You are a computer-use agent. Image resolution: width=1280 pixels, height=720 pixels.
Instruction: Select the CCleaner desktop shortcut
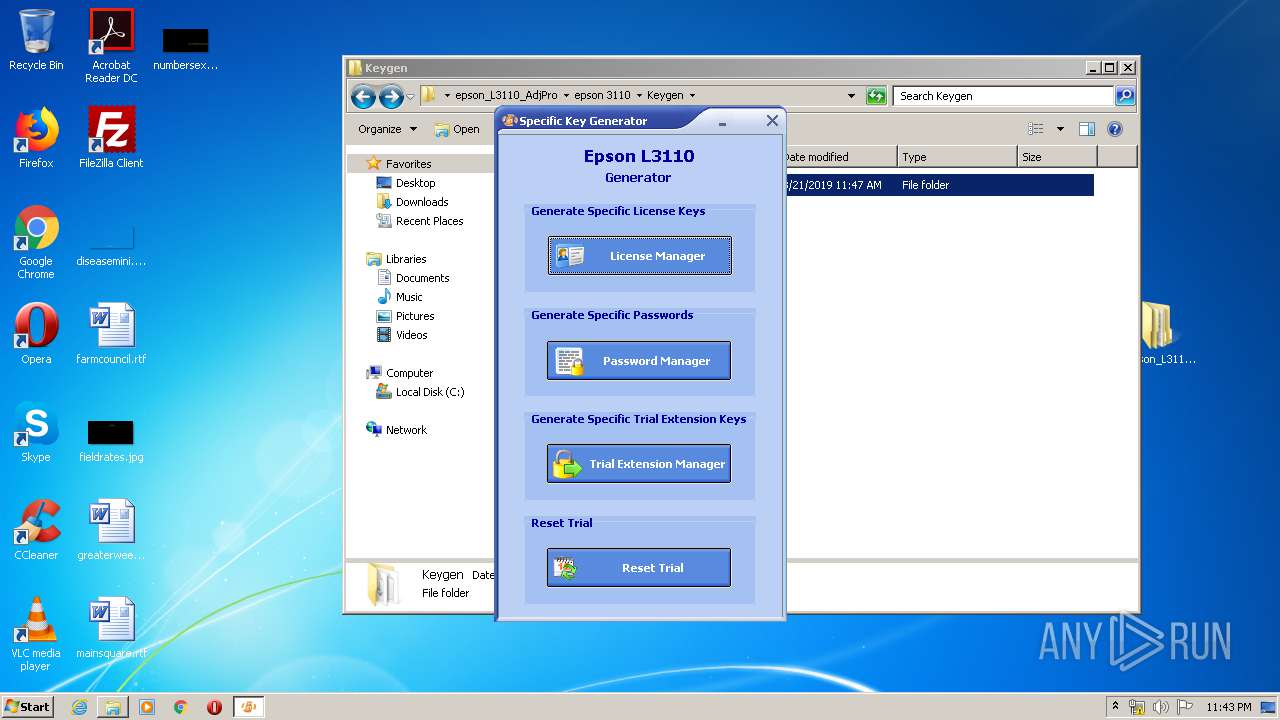tap(36, 530)
